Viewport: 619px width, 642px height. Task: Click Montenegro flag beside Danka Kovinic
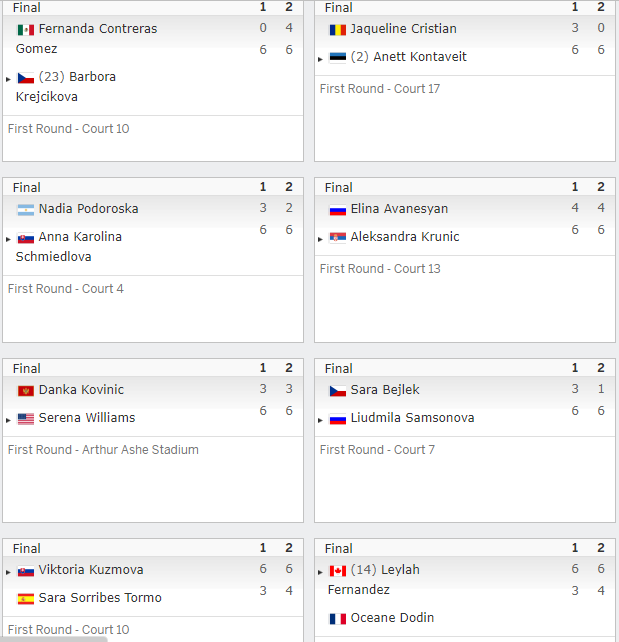[25, 391]
